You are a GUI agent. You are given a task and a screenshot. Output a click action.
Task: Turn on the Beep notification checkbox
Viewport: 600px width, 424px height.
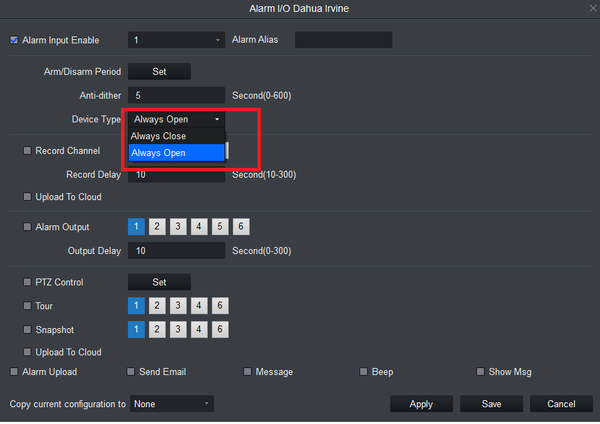point(363,372)
